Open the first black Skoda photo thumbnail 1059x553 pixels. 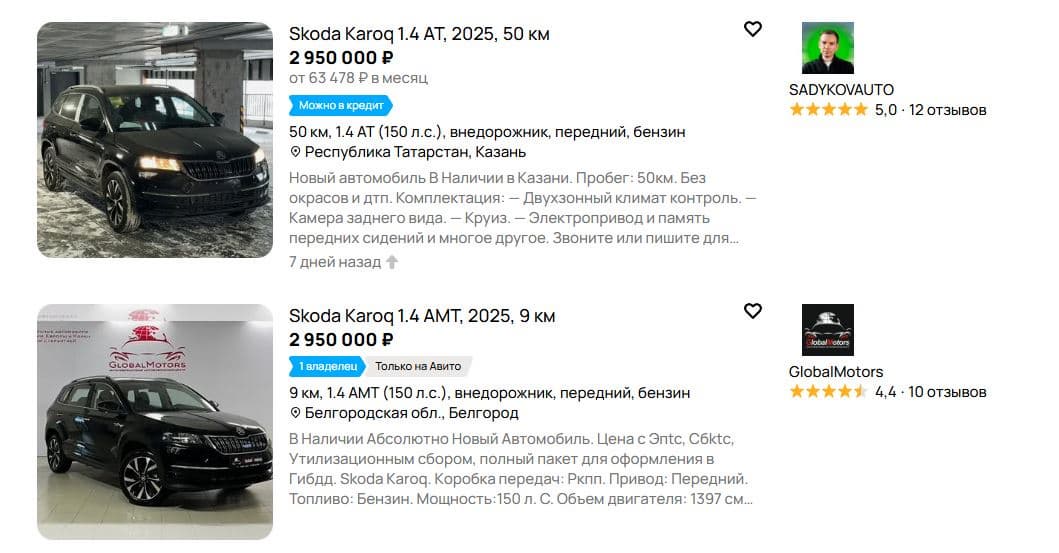click(x=155, y=140)
